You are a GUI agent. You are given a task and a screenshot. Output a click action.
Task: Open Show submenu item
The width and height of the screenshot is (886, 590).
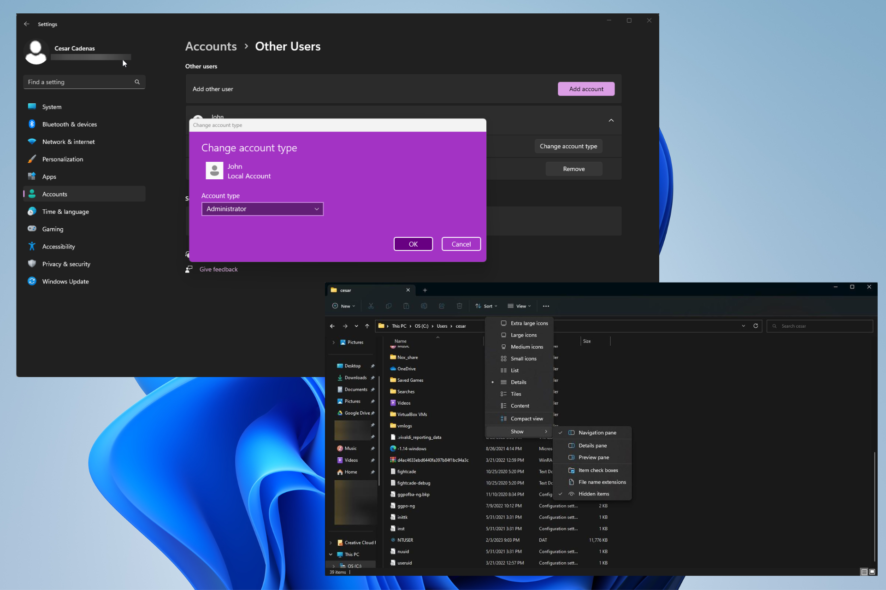519,432
